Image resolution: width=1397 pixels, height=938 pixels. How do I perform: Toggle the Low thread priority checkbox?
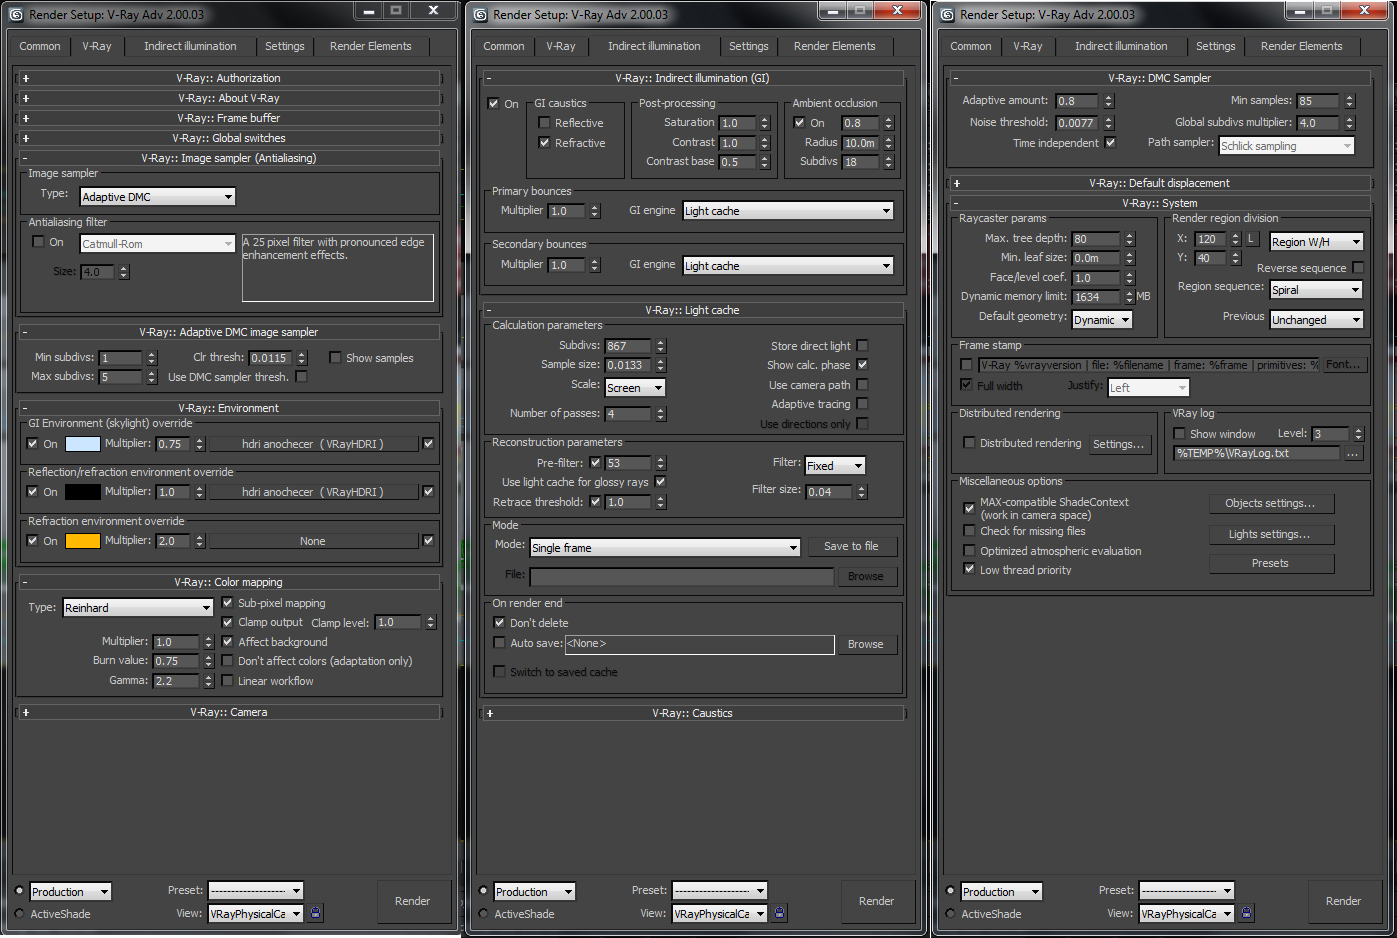[969, 569]
